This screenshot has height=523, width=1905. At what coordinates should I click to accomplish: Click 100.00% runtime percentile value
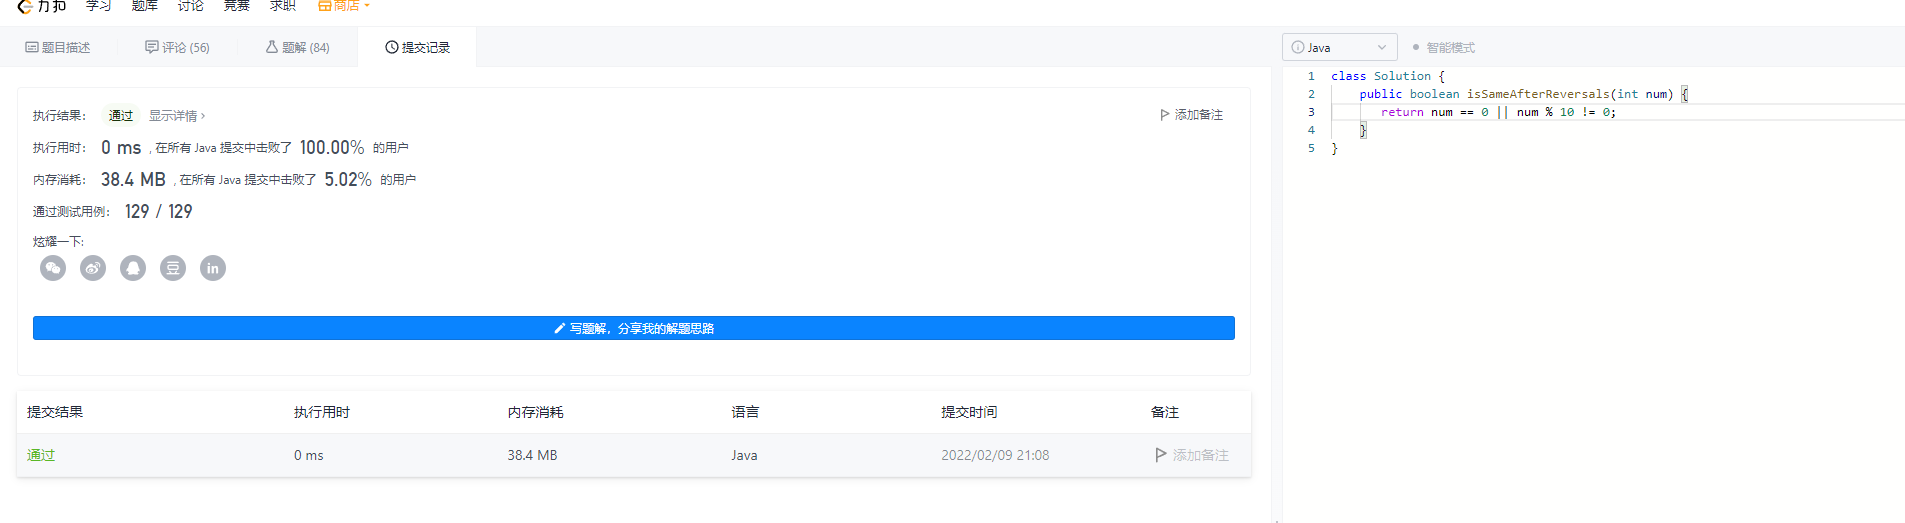coord(332,148)
